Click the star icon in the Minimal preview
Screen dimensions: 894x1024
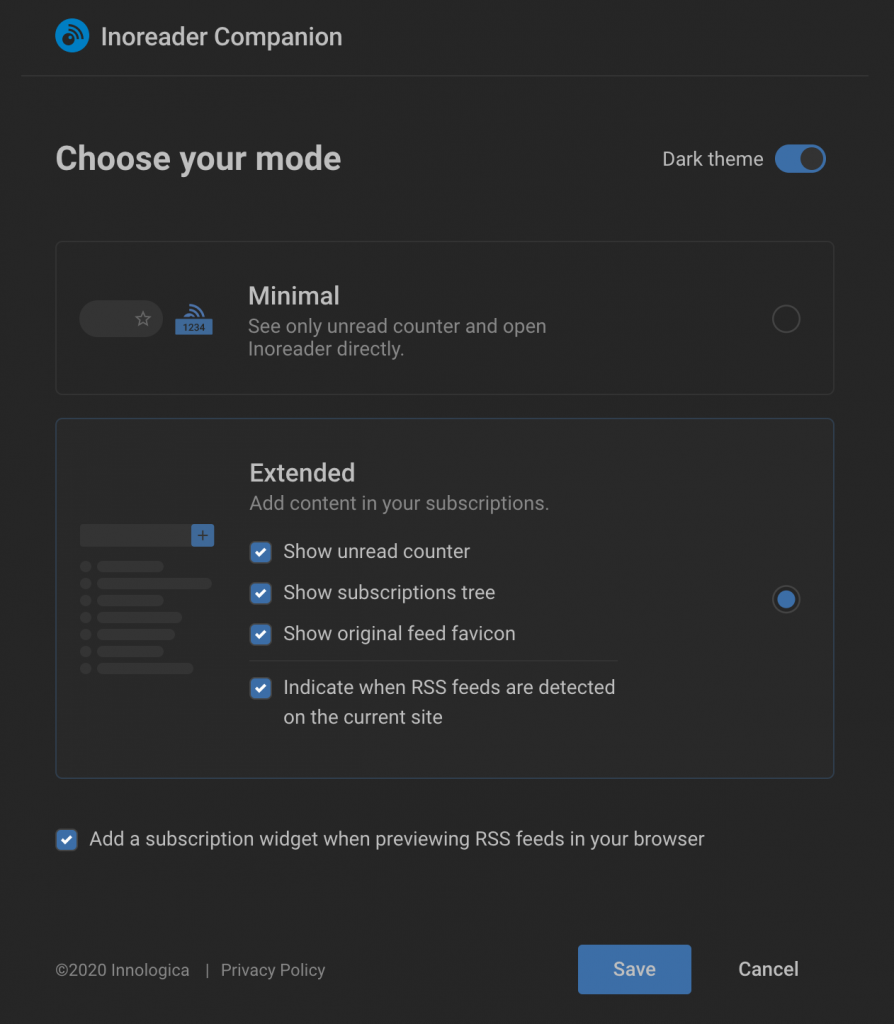point(144,318)
